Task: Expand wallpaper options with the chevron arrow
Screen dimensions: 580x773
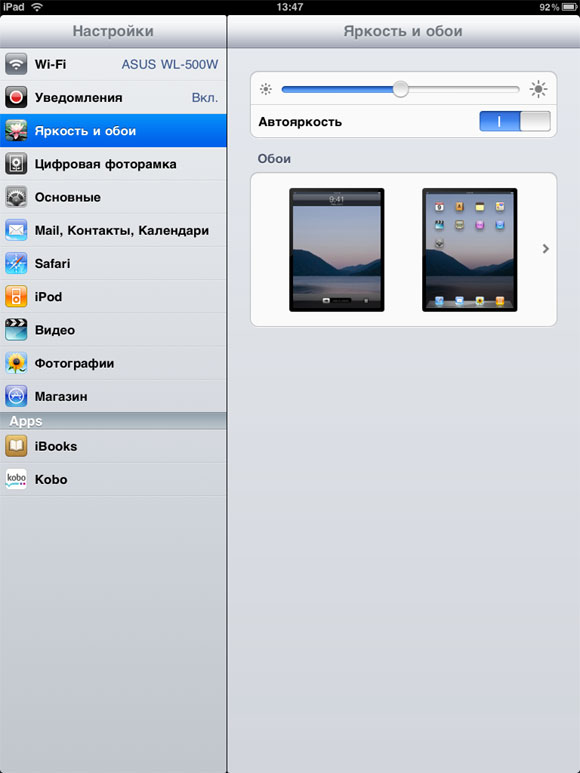Action: [x=546, y=249]
